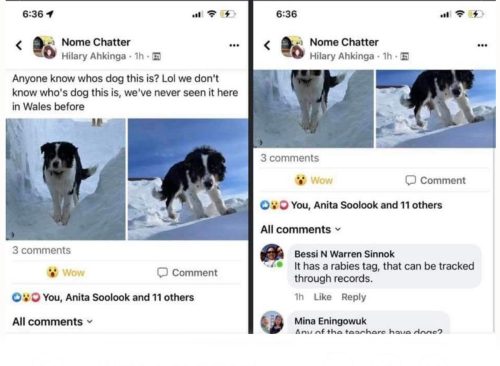This screenshot has width=500, height=366.
Task: Open Mina Eningowuk's profile picture
Action: 272,322
